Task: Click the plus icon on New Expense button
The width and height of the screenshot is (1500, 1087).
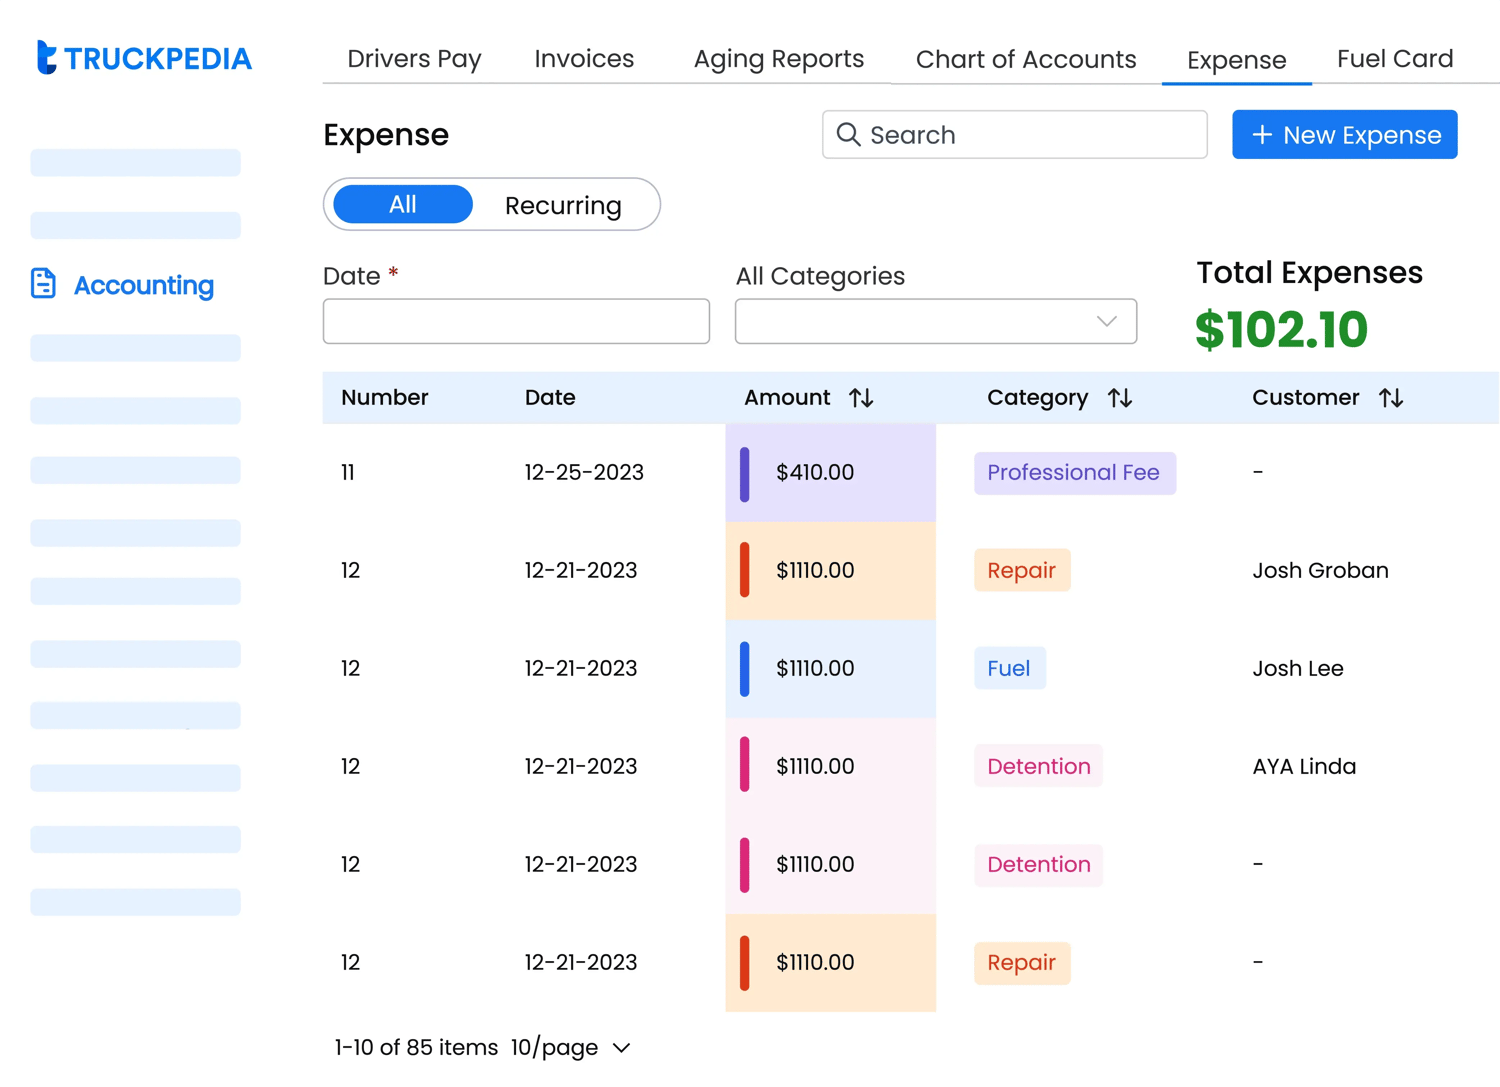Action: tap(1261, 134)
